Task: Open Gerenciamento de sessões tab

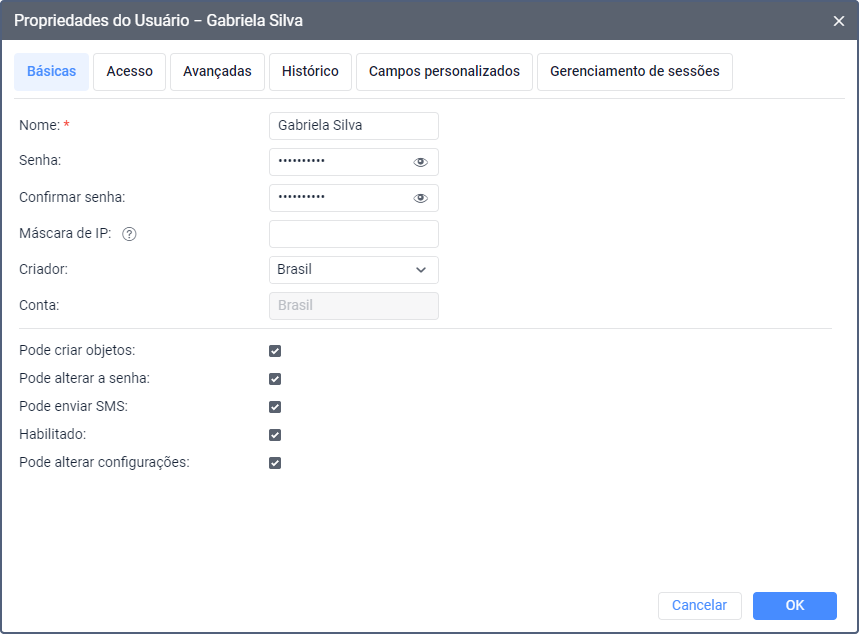Action: 634,72
